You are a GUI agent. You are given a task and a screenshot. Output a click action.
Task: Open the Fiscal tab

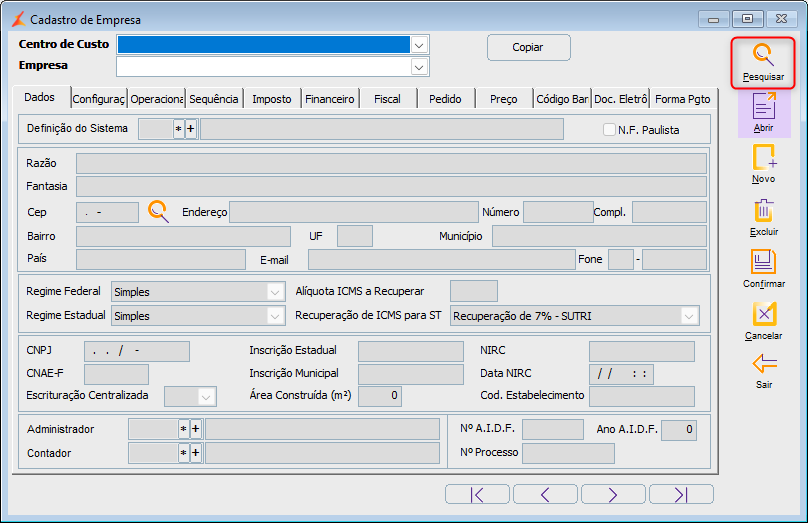pyautogui.click(x=388, y=99)
